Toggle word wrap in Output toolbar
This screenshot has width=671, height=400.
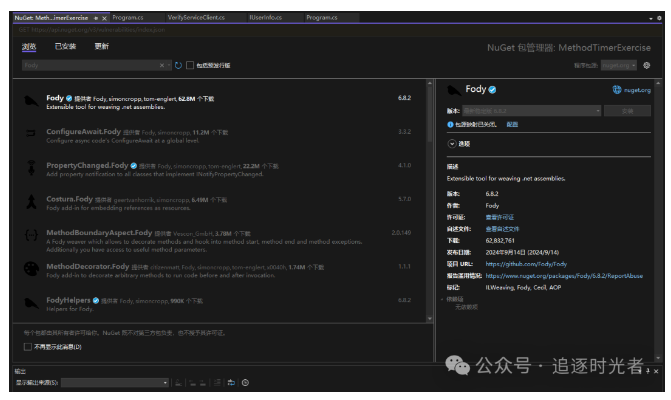(x=231, y=383)
